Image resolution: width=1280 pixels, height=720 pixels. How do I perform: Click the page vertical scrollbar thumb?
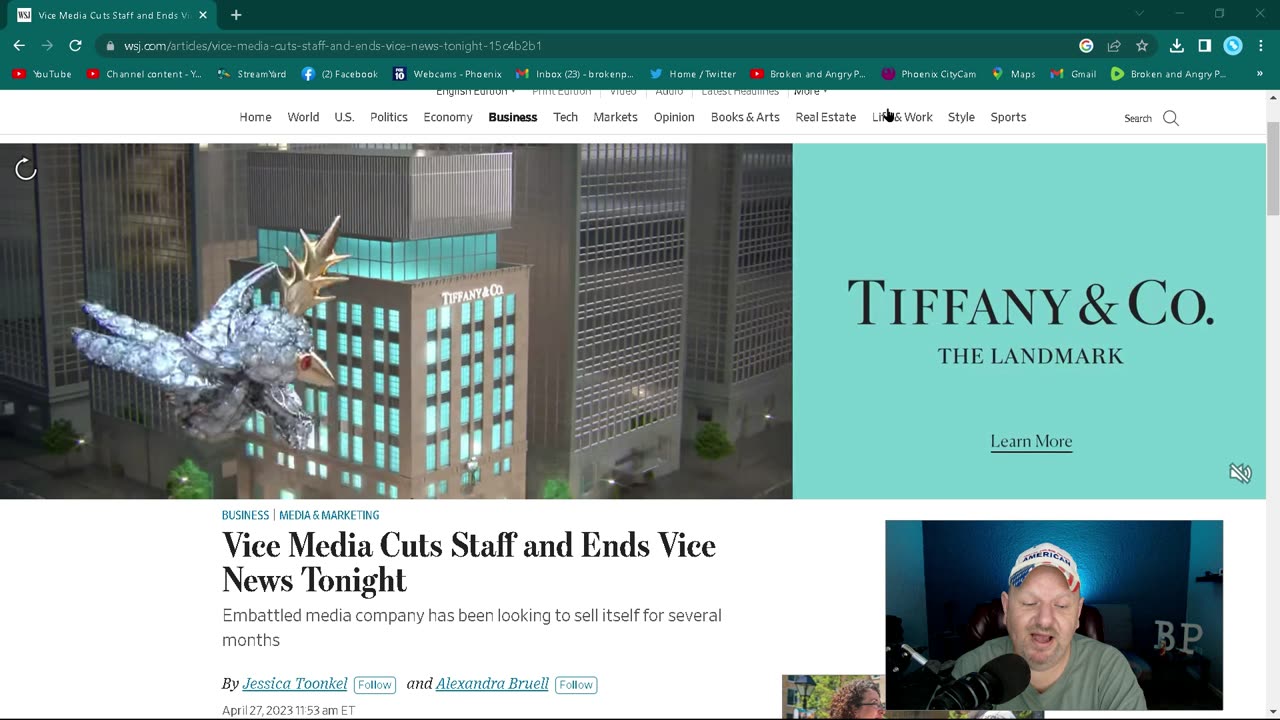[x=1273, y=167]
